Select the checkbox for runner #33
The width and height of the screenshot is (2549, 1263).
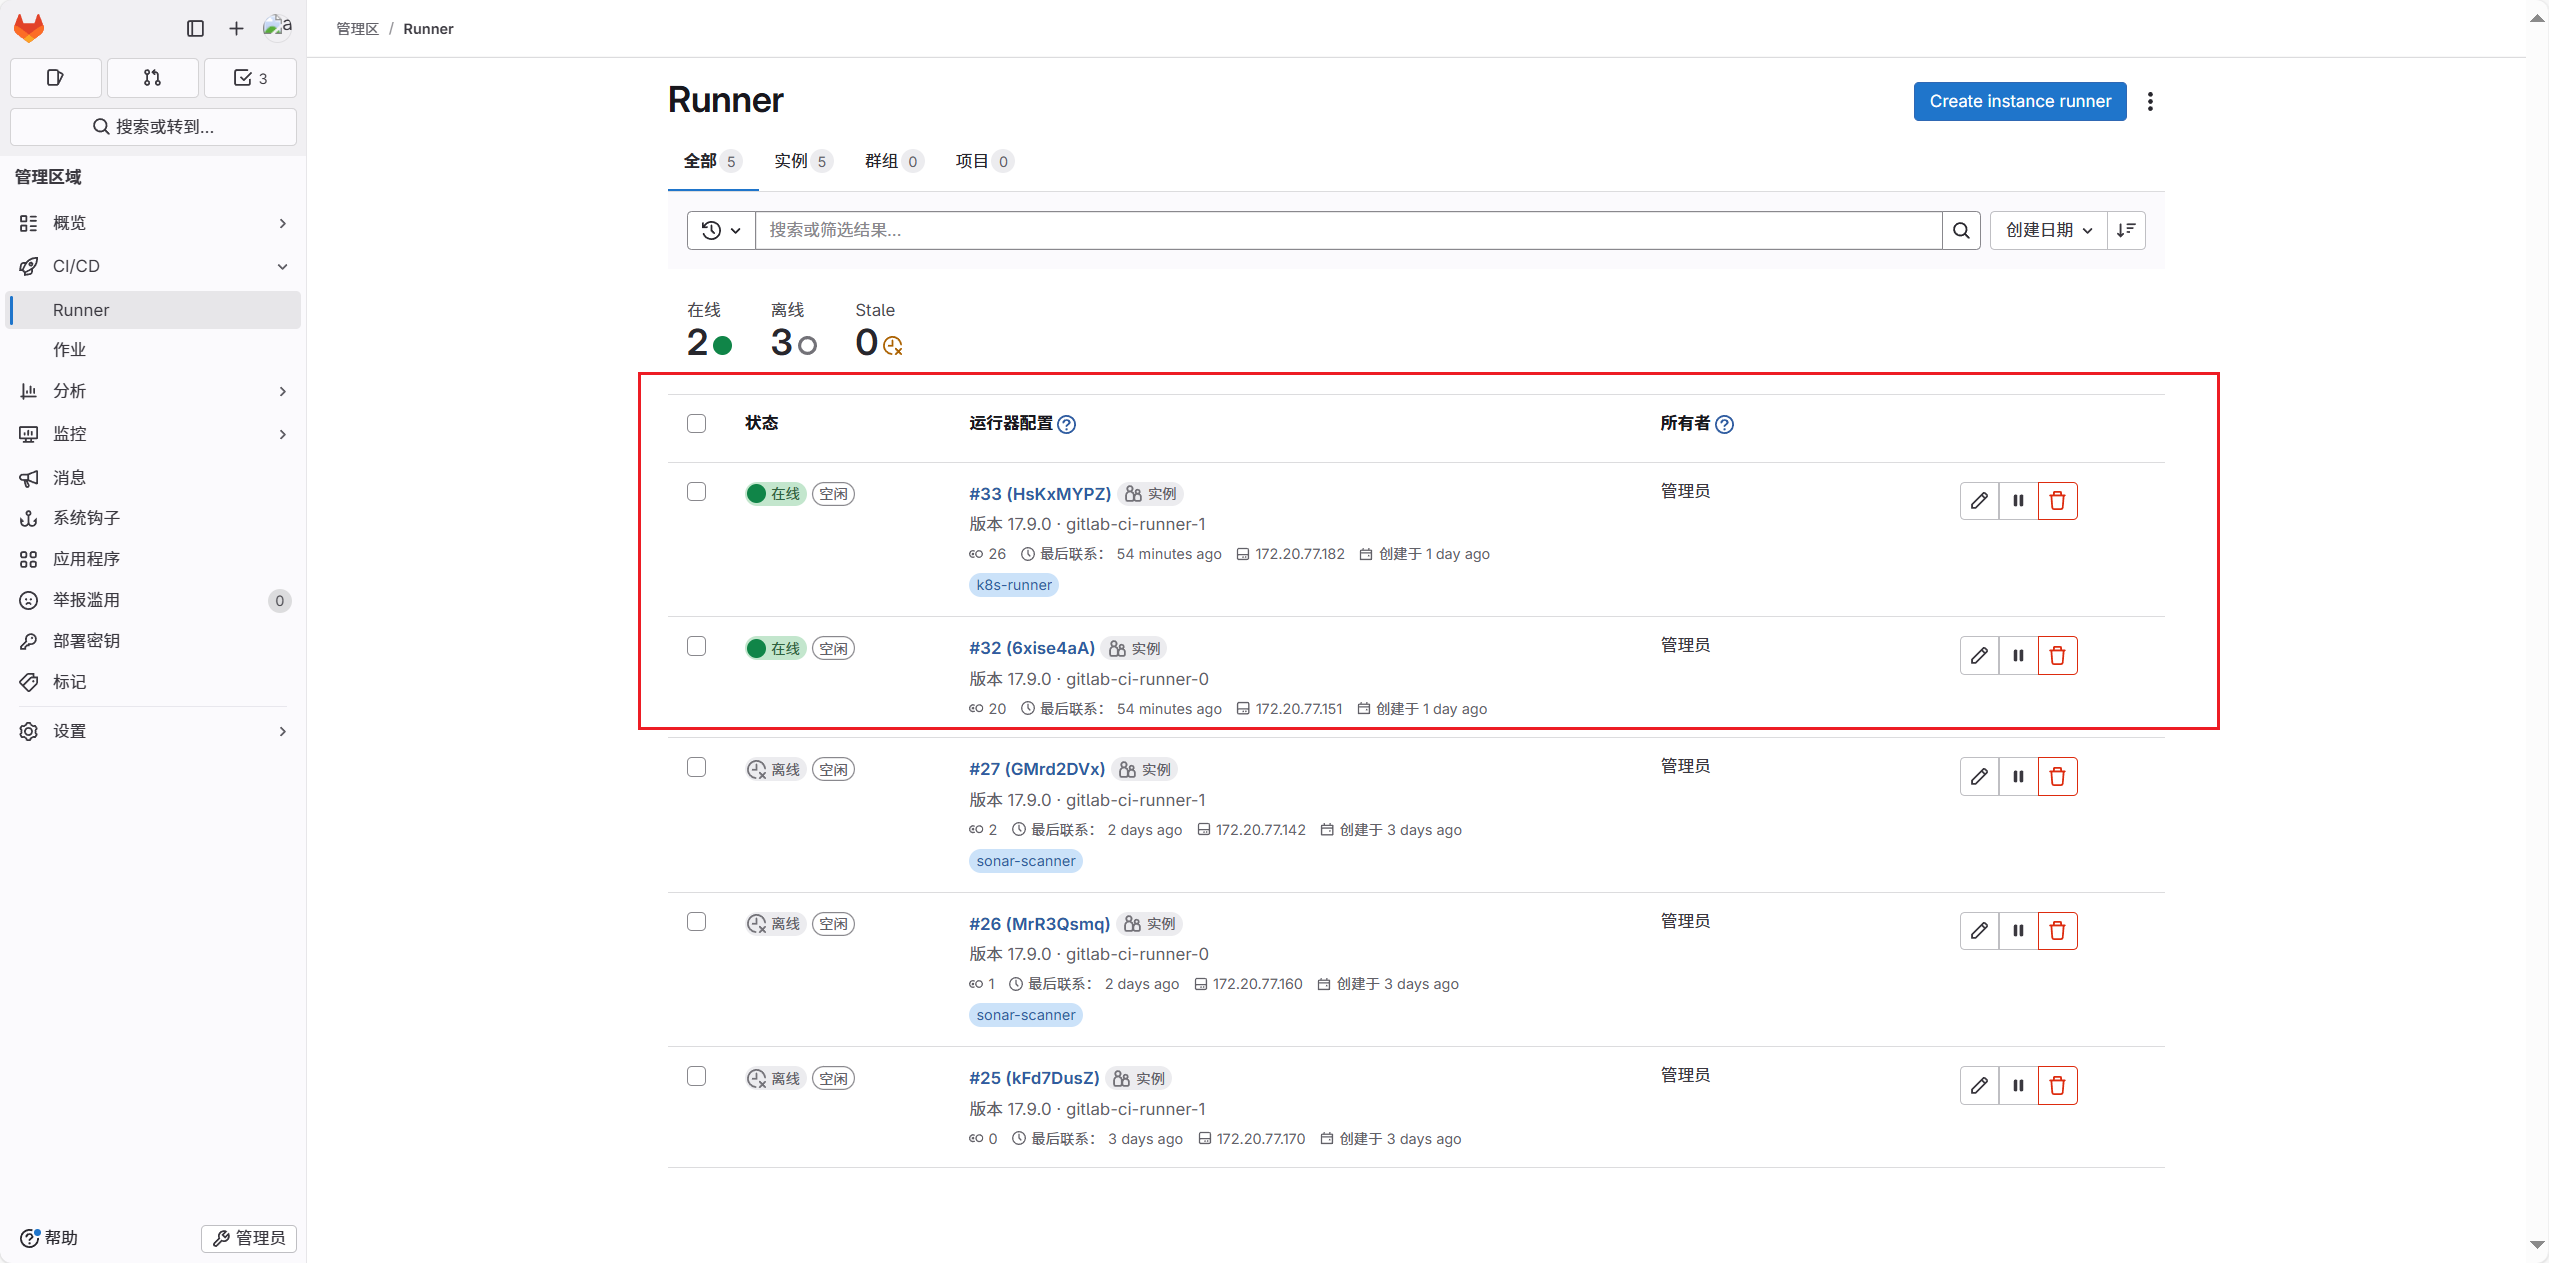[x=696, y=491]
